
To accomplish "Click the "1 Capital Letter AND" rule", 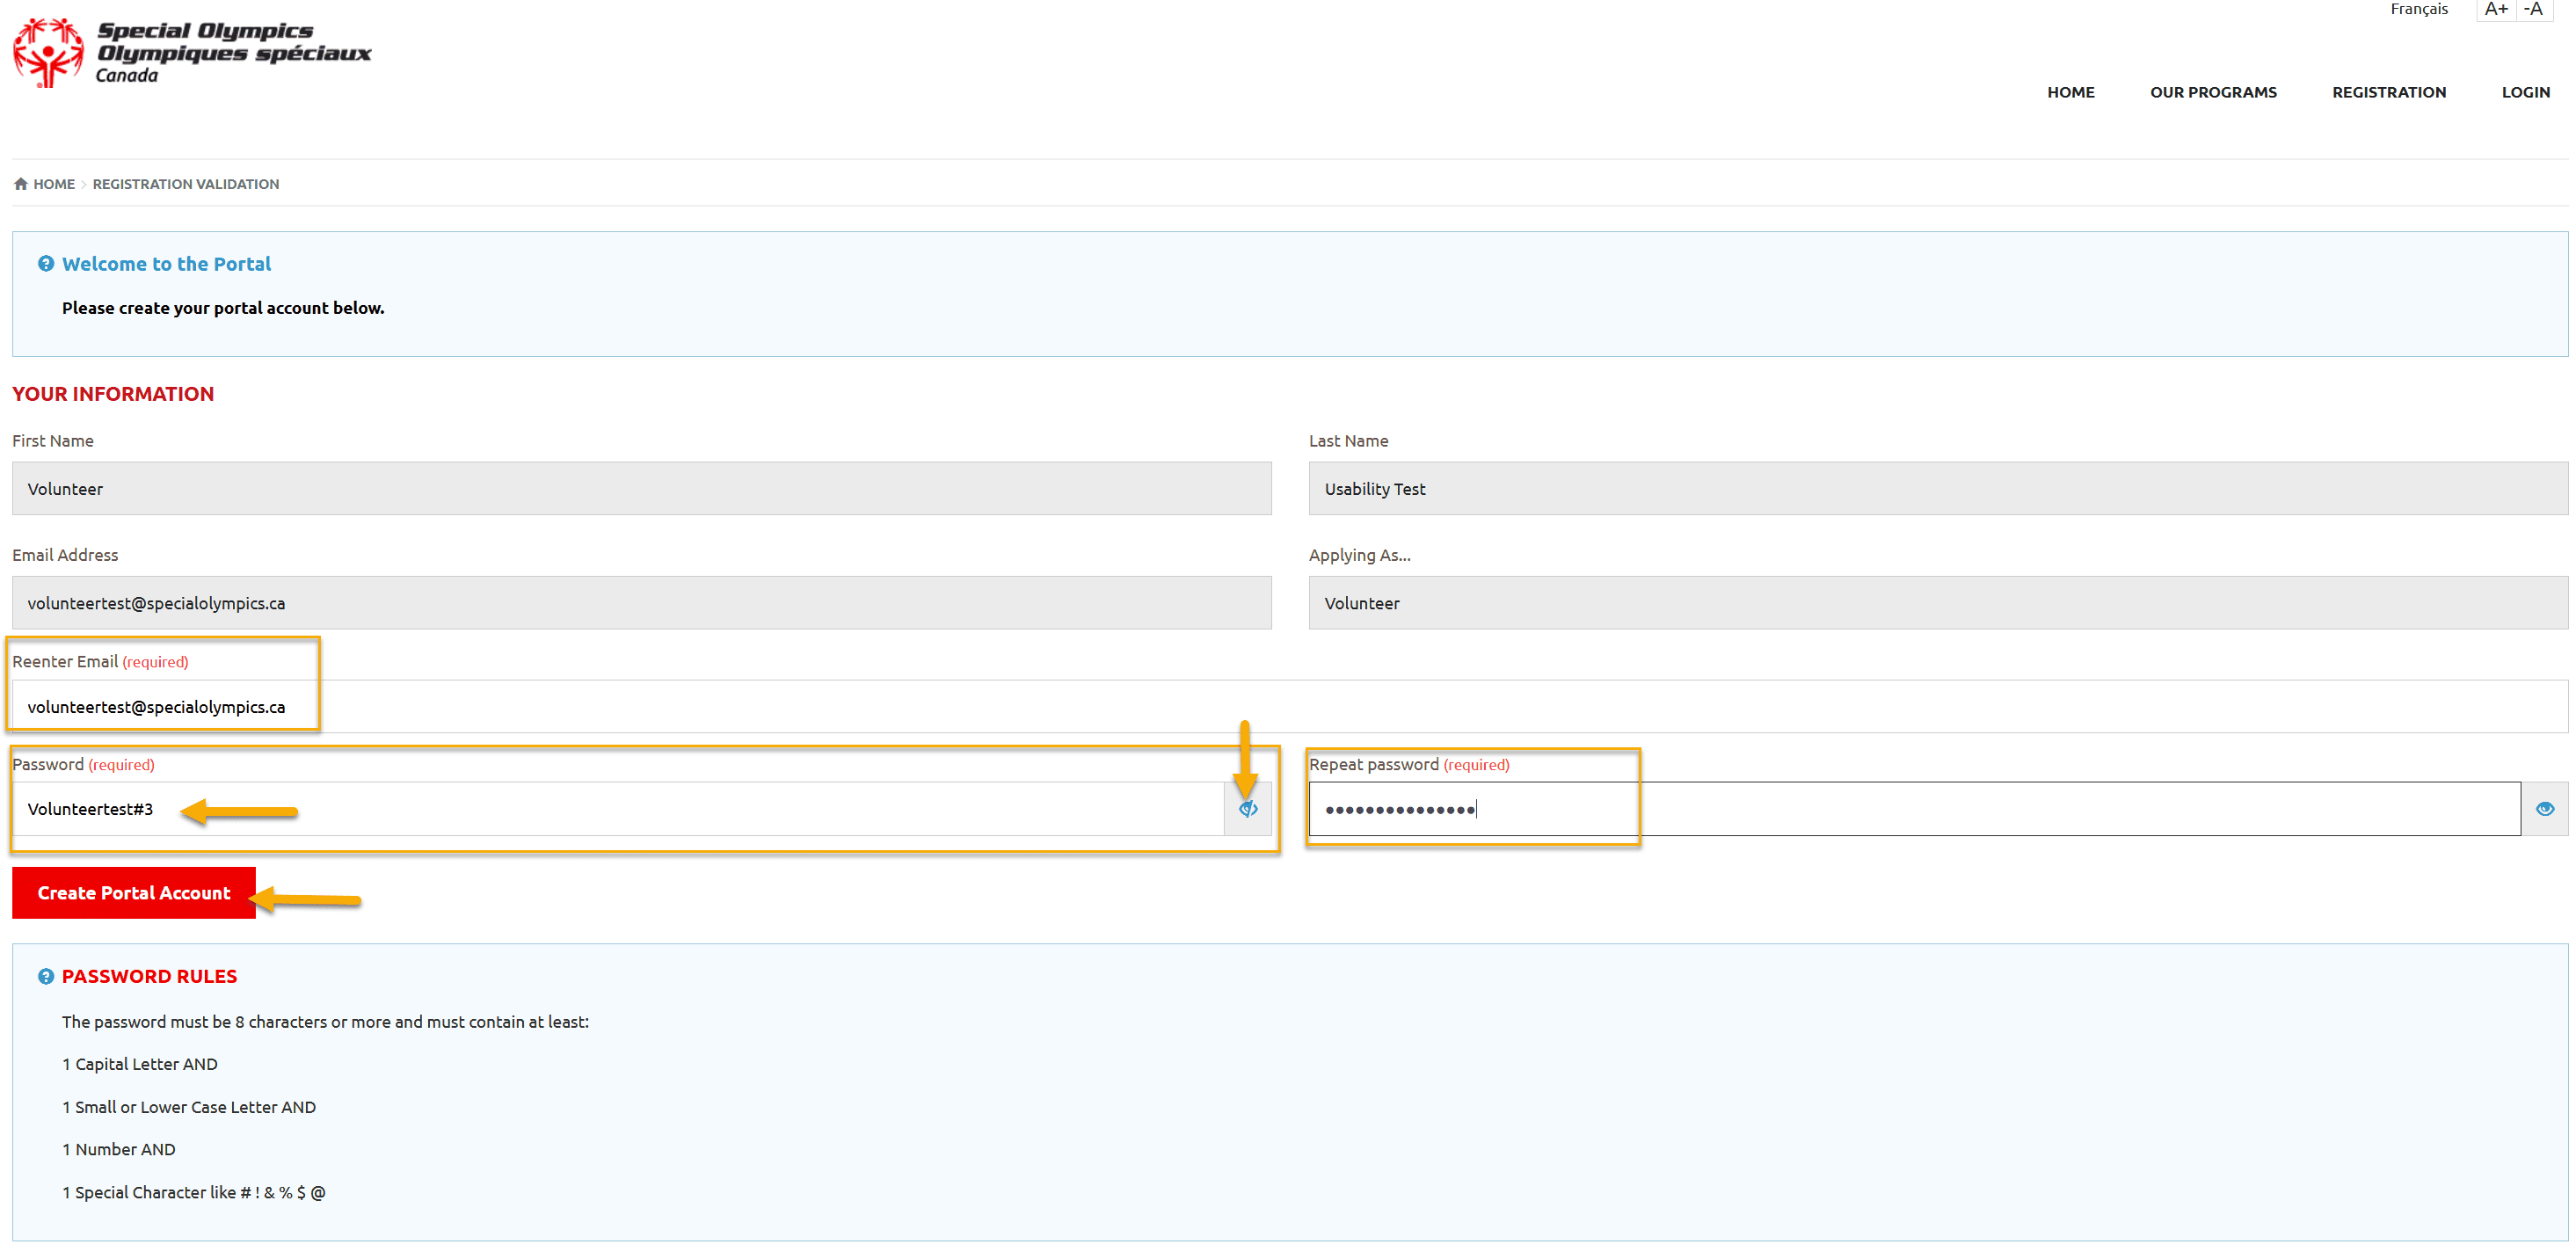I will pyautogui.click(x=140, y=1064).
